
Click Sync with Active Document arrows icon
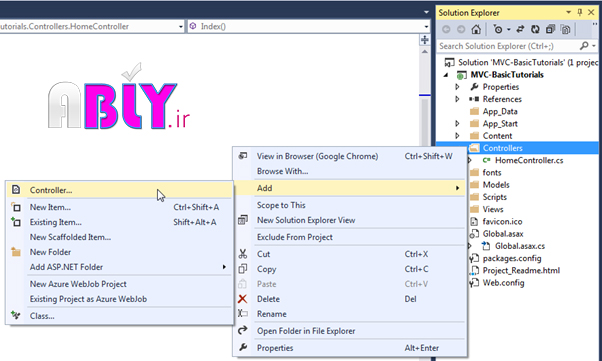520,29
